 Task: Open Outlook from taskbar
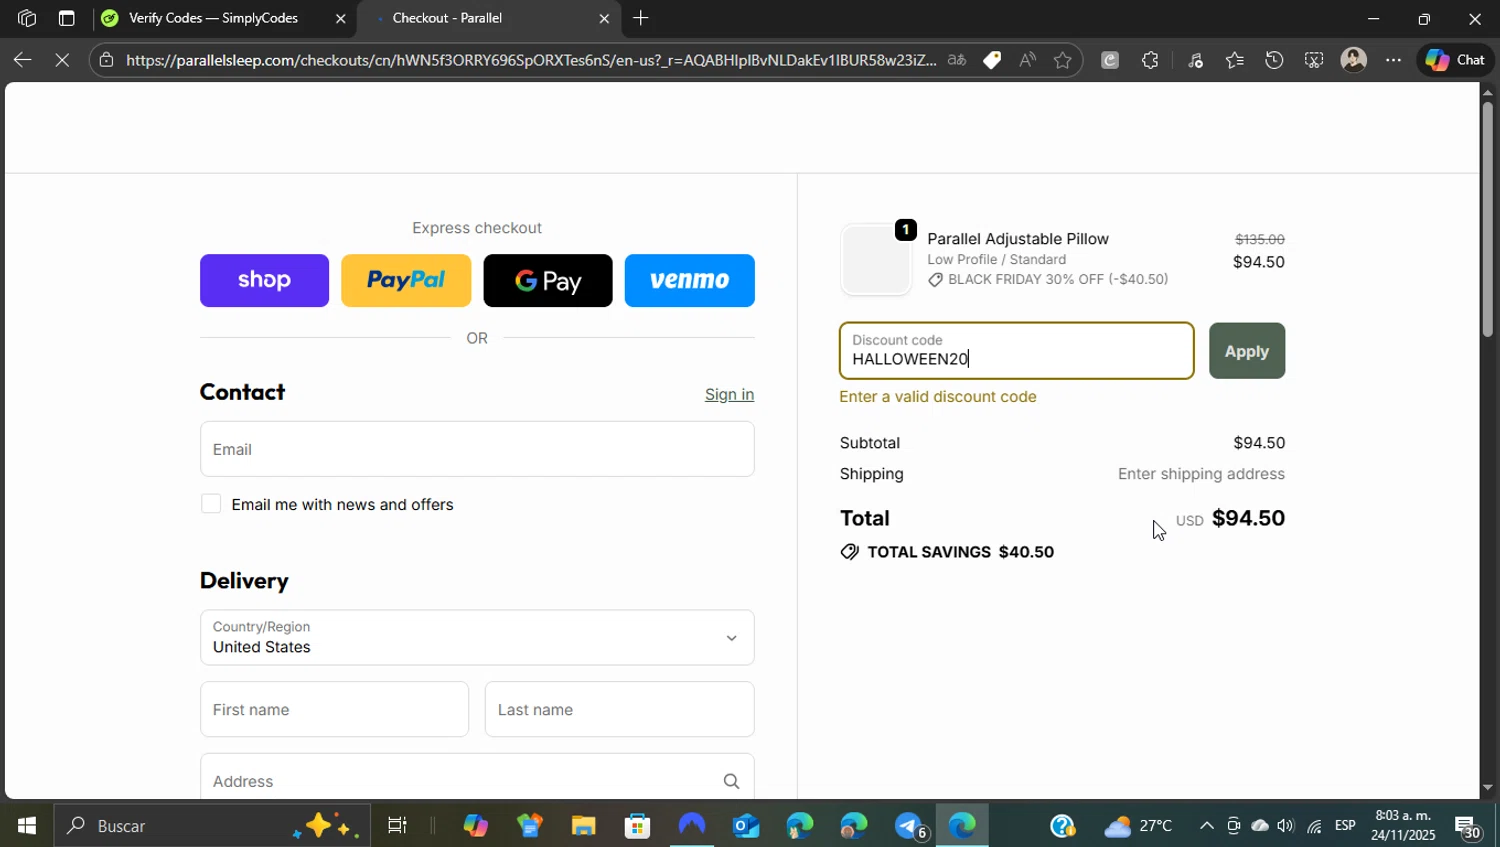click(x=746, y=826)
